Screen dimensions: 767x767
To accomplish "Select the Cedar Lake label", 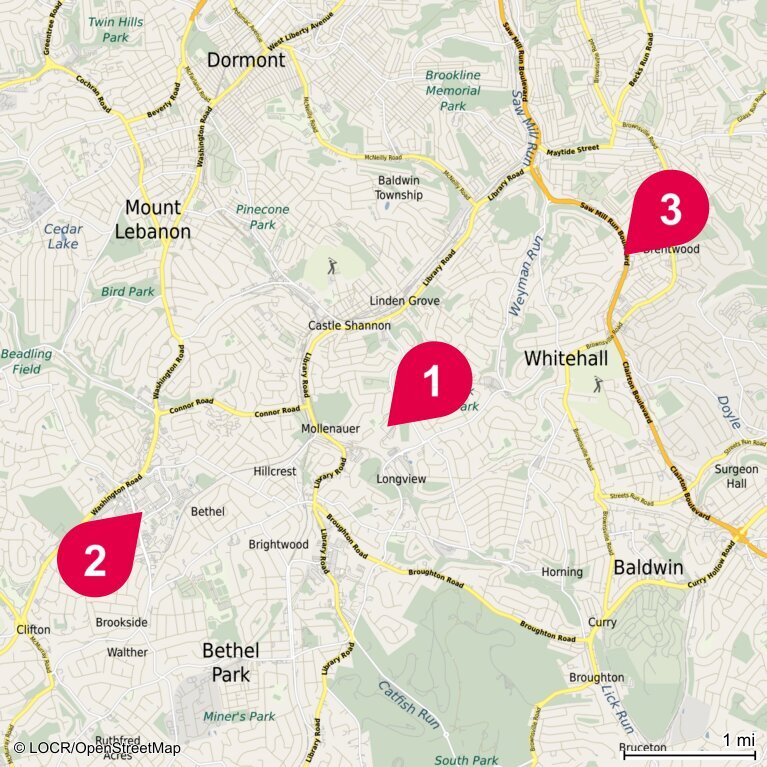I will [x=63, y=236].
